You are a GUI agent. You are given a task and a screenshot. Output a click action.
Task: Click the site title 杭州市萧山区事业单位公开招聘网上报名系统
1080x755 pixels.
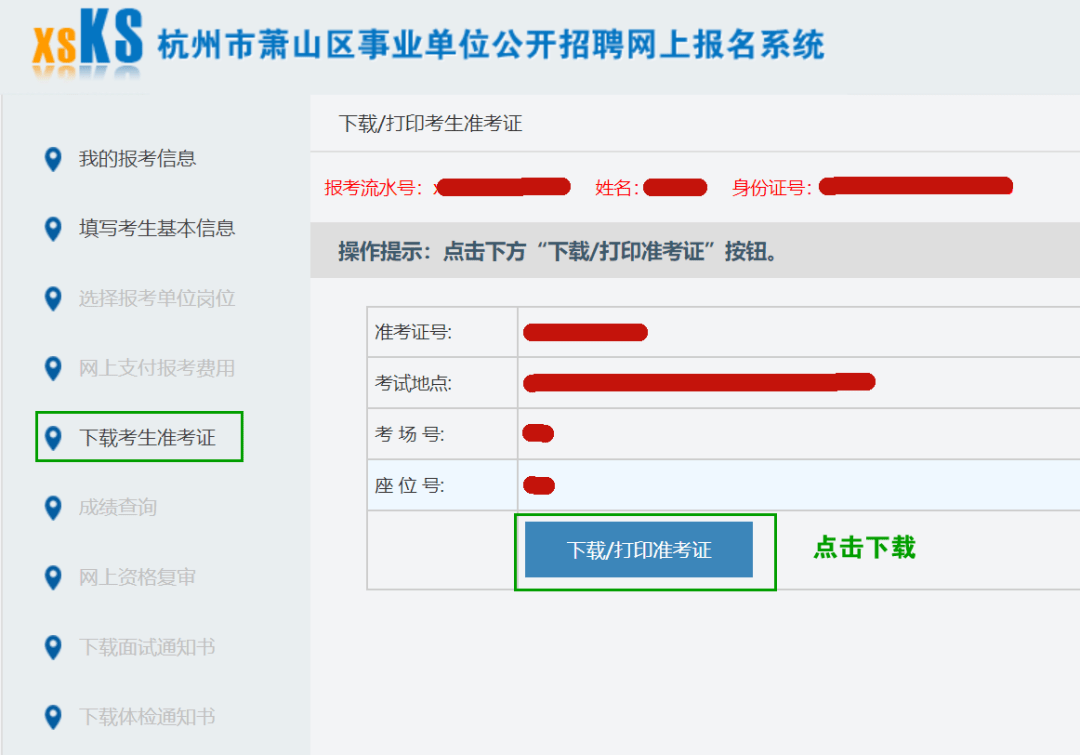click(x=490, y=45)
